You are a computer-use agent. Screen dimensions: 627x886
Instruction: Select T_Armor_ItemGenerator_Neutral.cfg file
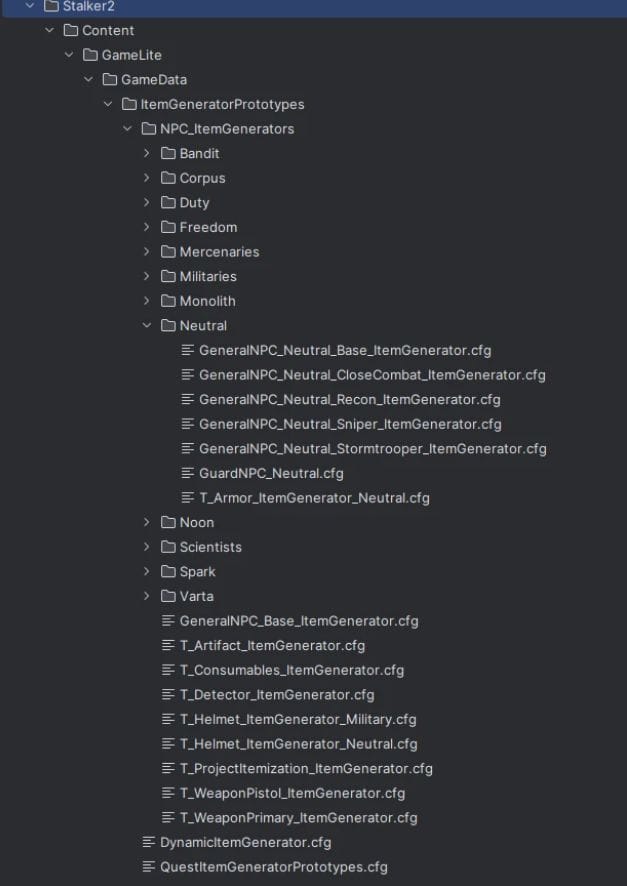(x=314, y=498)
